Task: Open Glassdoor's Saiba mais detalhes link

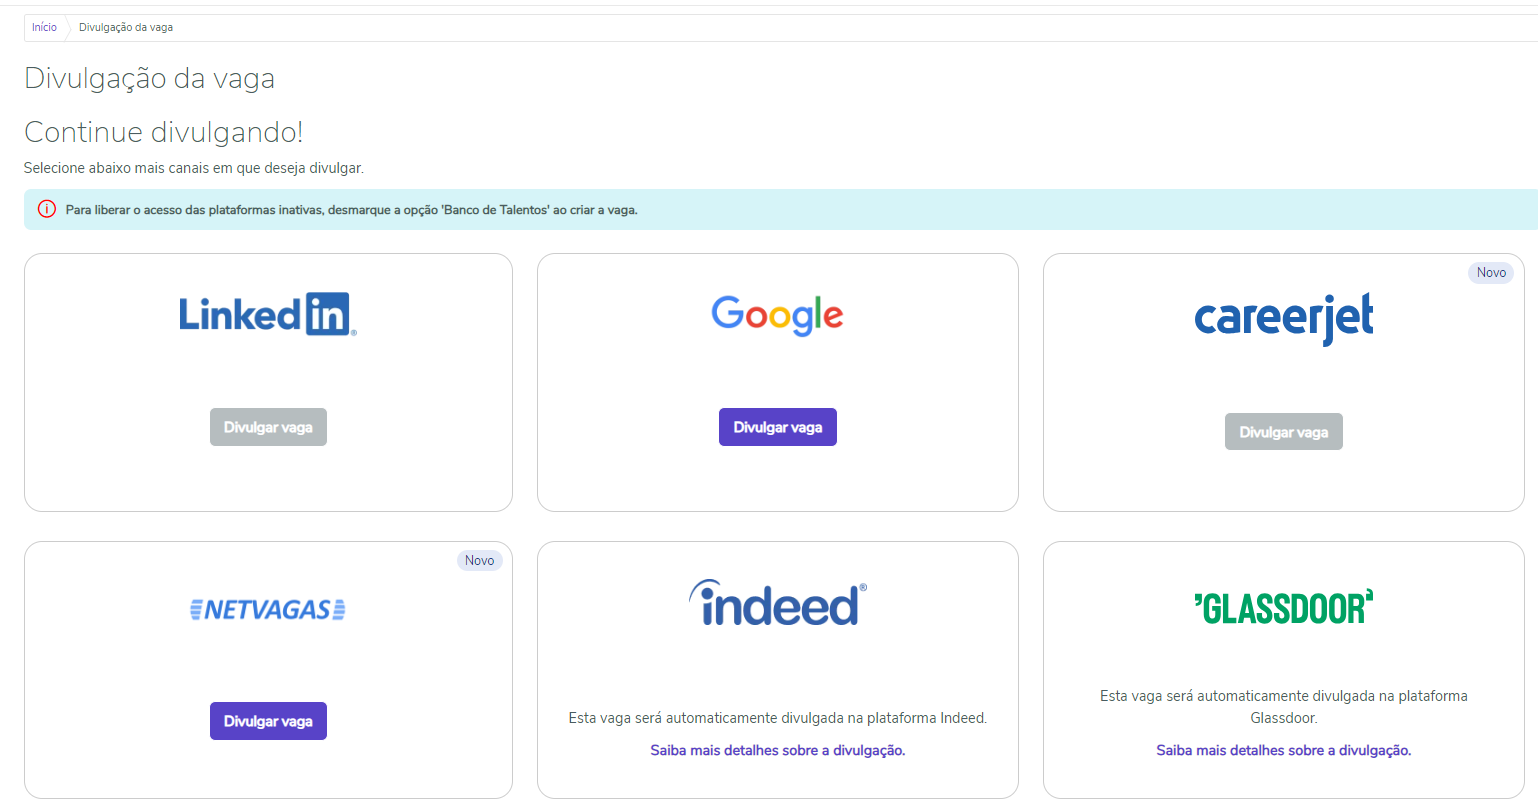Action: click(1283, 750)
